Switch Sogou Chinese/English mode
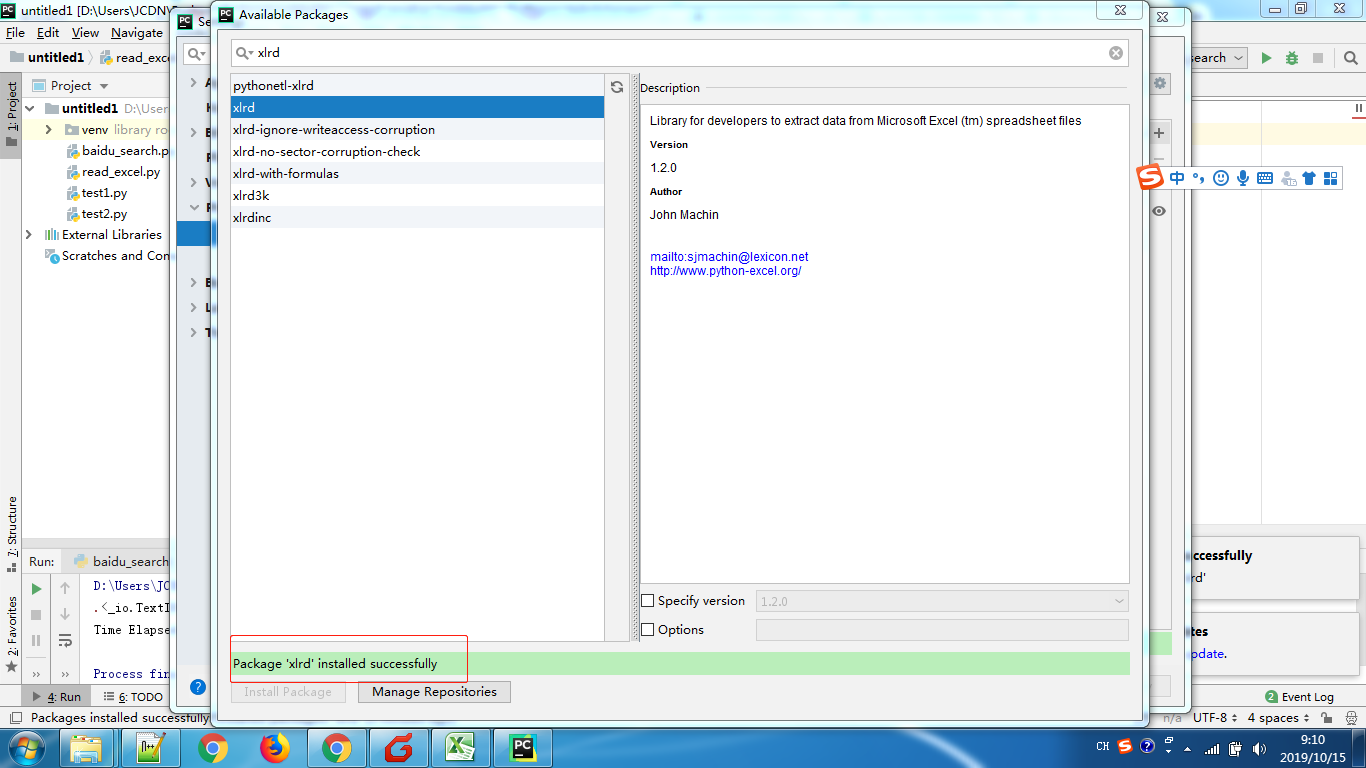 click(x=1177, y=178)
